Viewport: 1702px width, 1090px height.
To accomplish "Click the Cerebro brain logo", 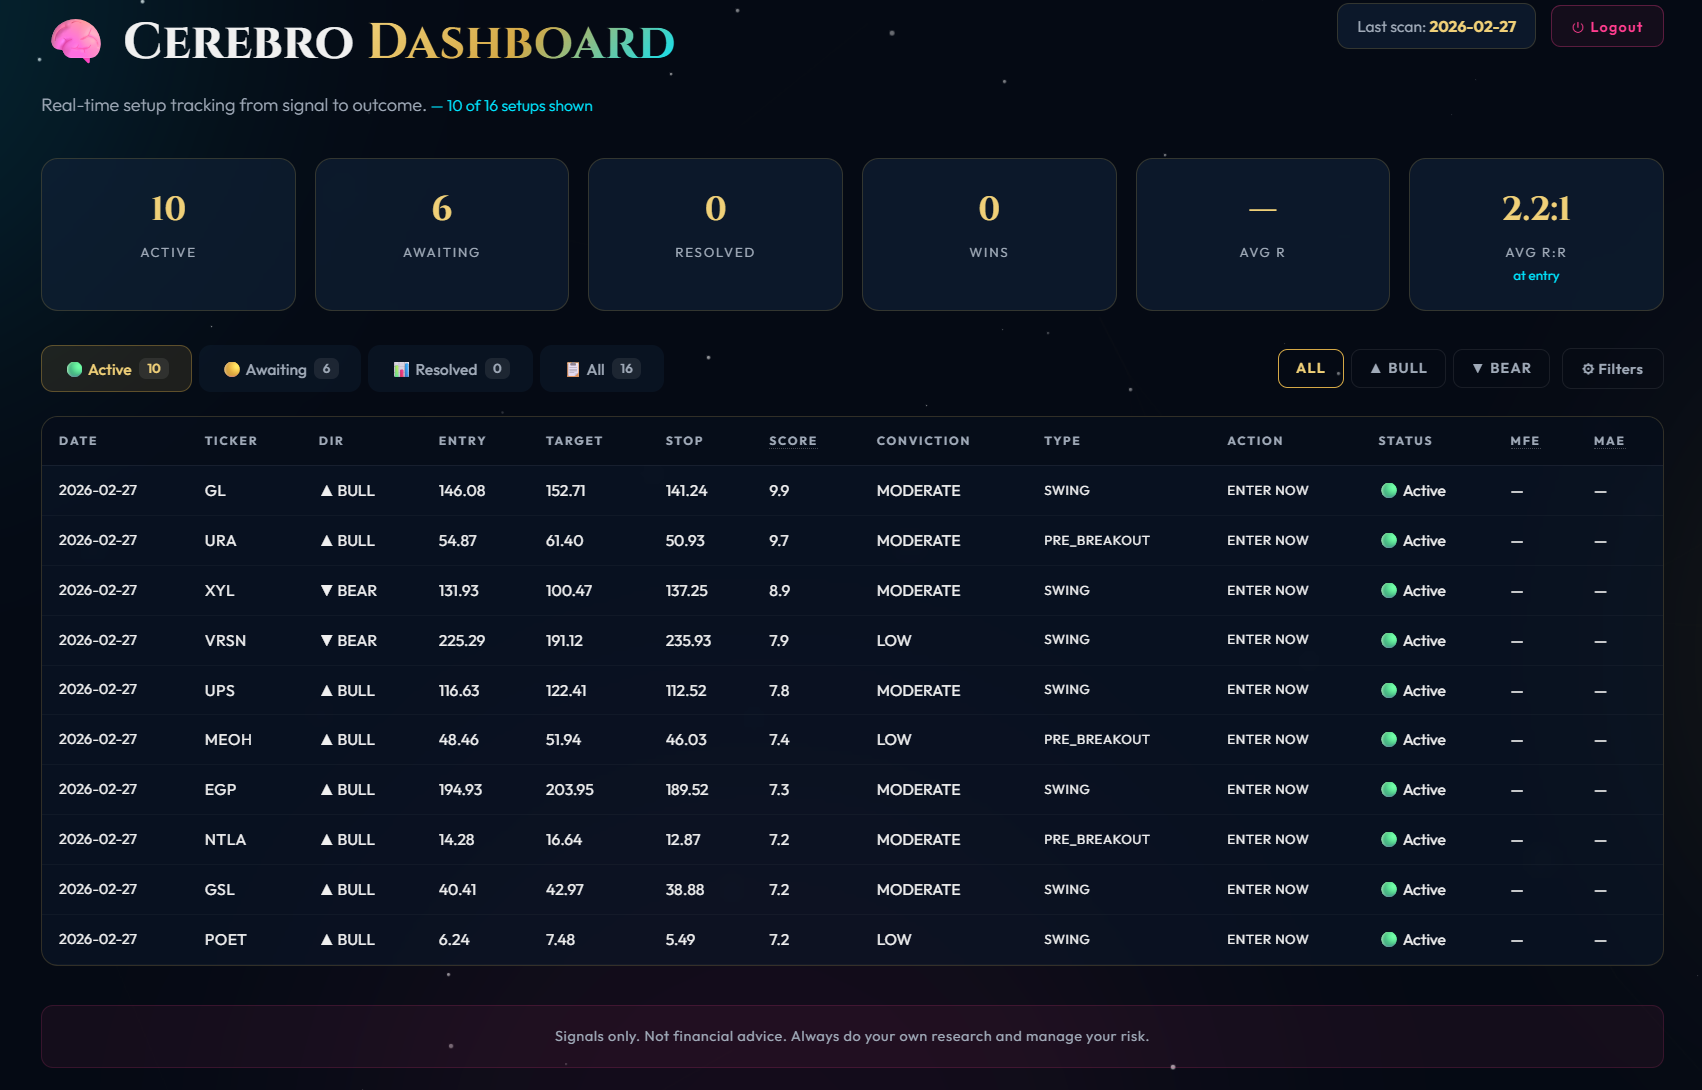I will 76,42.
